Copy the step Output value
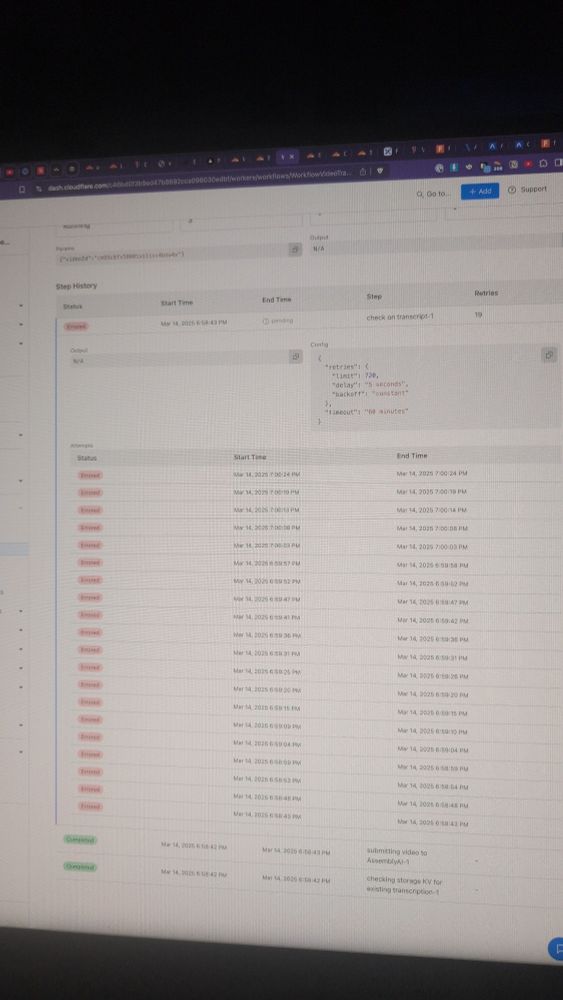Screen dimensions: 563x1000 295,357
